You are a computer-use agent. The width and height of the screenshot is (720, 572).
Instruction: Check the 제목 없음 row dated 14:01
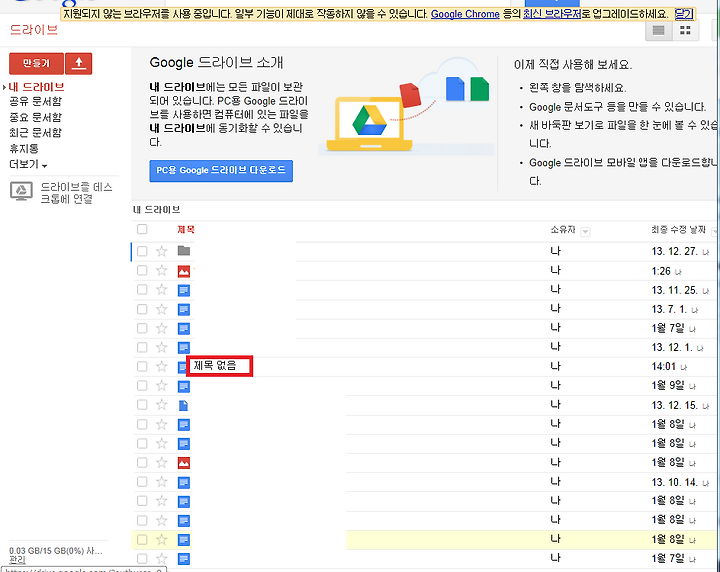click(142, 366)
